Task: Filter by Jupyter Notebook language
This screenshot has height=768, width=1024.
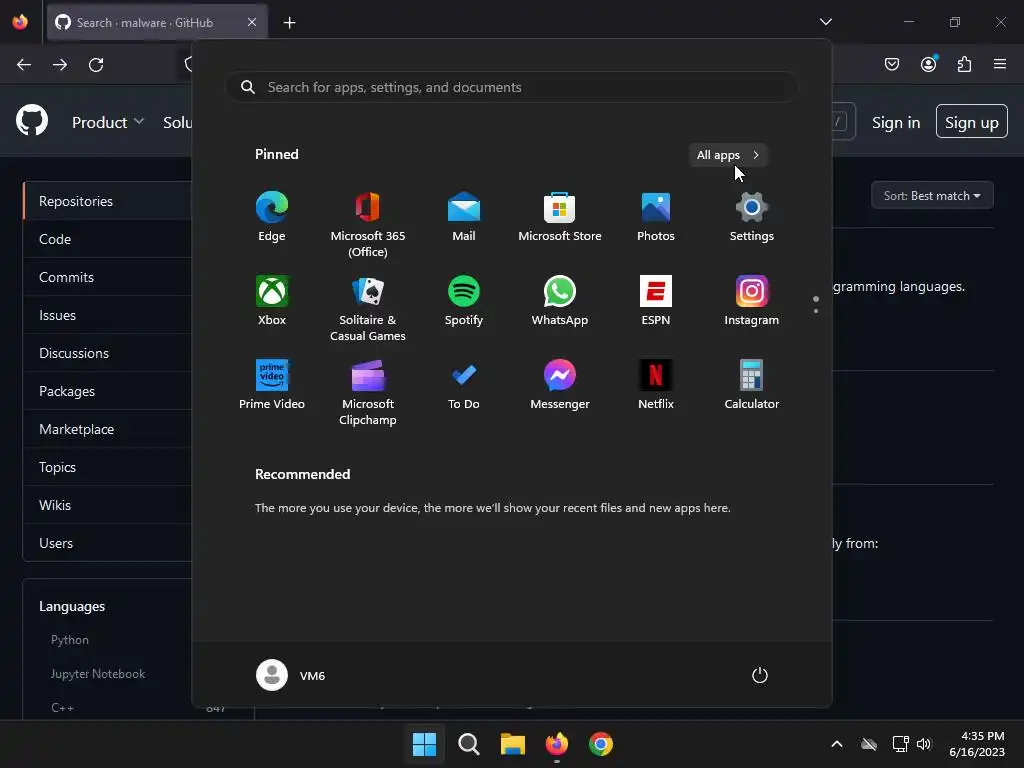Action: [x=98, y=673]
